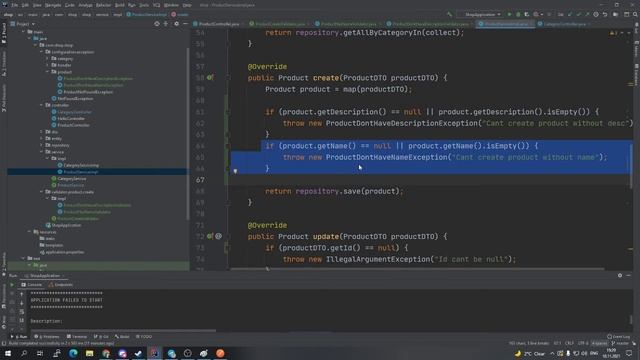Hide the Project panel with the minus icon
640x360 pixels.
pos(185,24)
